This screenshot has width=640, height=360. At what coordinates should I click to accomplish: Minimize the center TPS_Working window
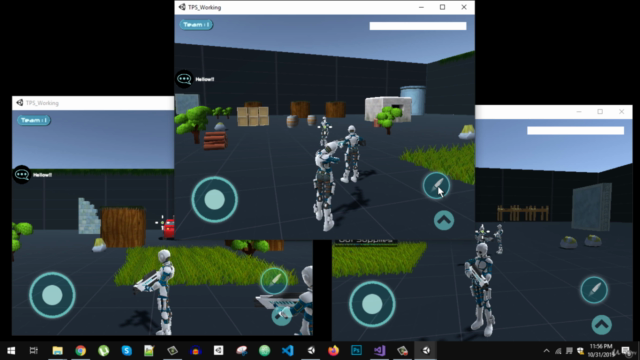pos(421,7)
